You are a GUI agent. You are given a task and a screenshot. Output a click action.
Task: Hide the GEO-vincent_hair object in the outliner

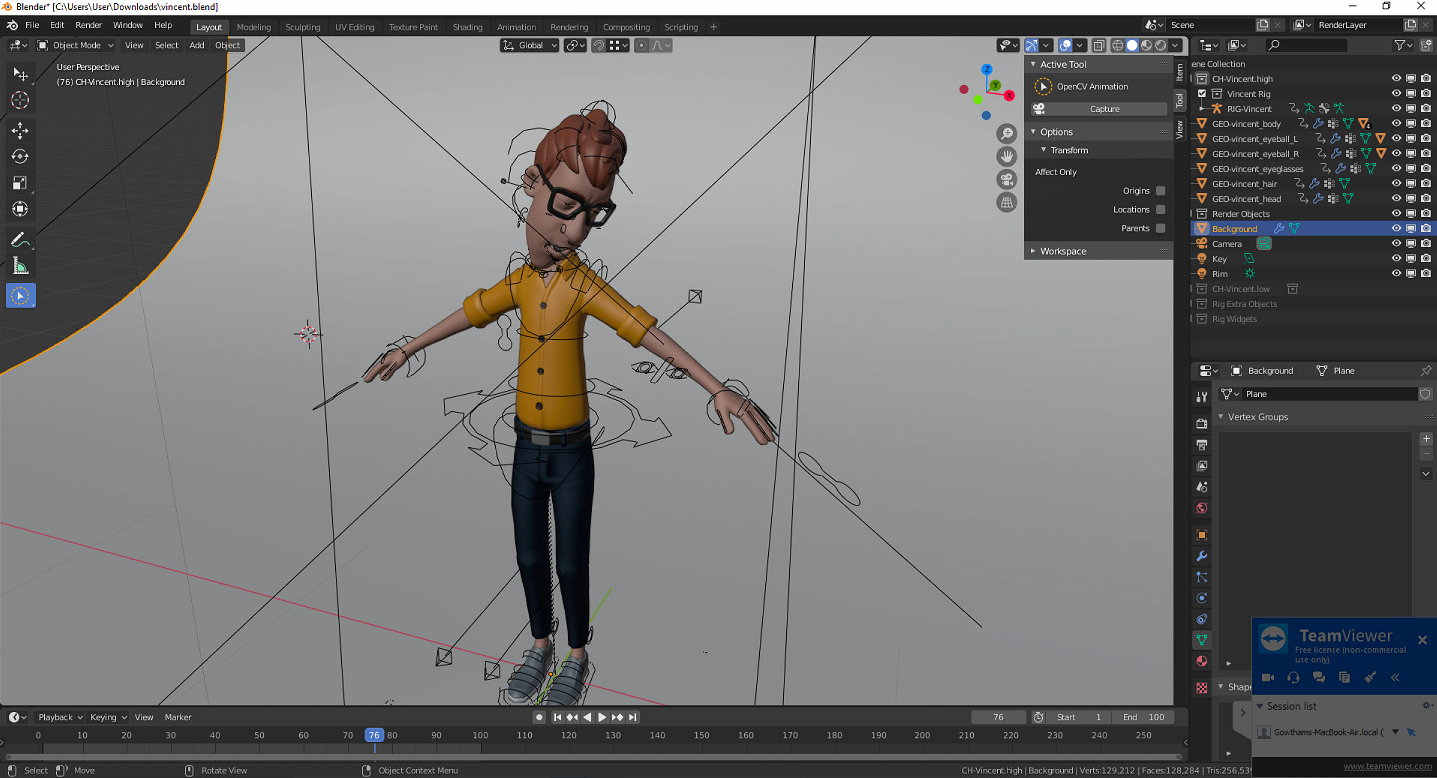pyautogui.click(x=1395, y=183)
